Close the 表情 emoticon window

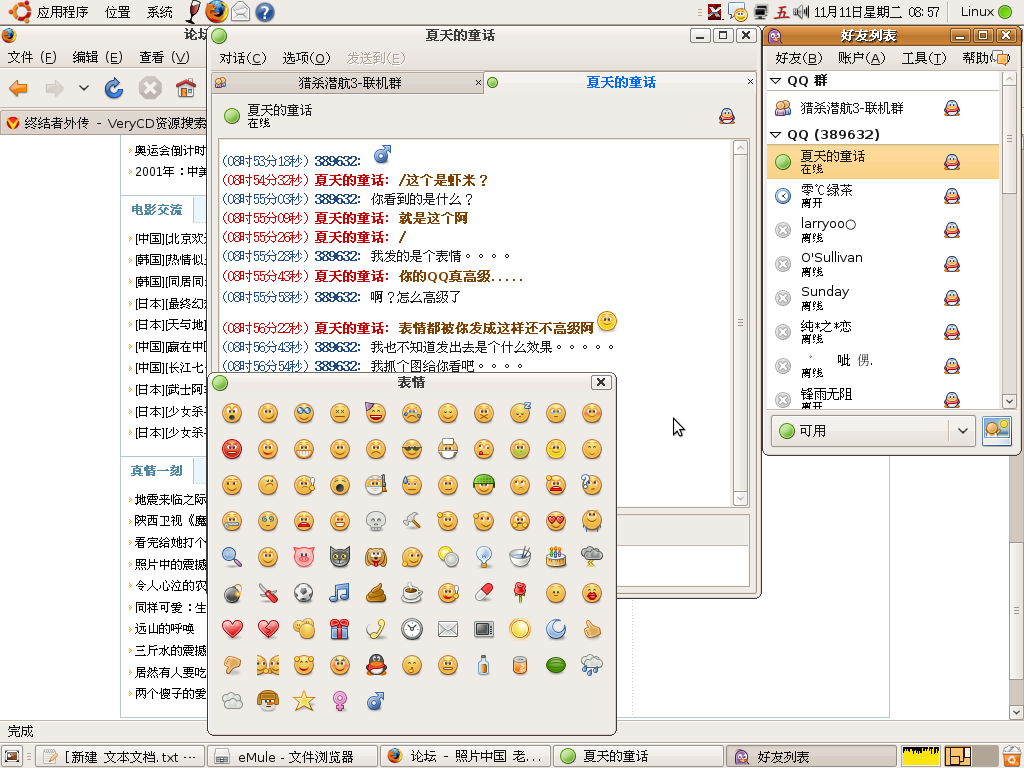click(601, 382)
